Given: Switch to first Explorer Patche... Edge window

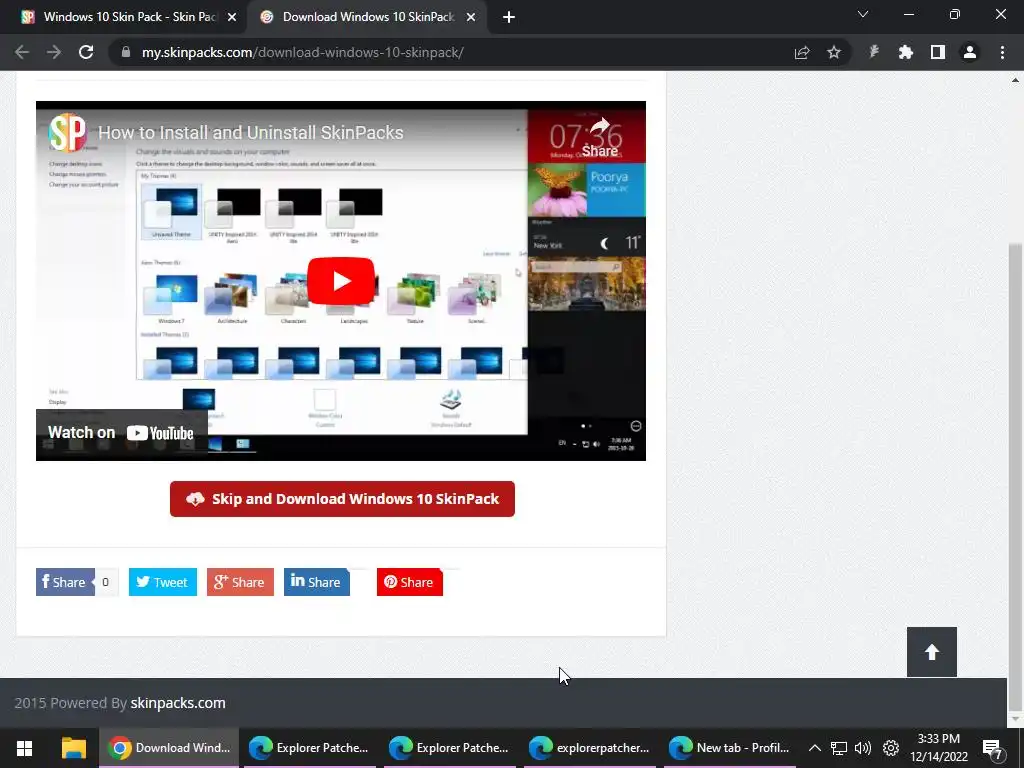Looking at the screenshot, I should click(310, 748).
